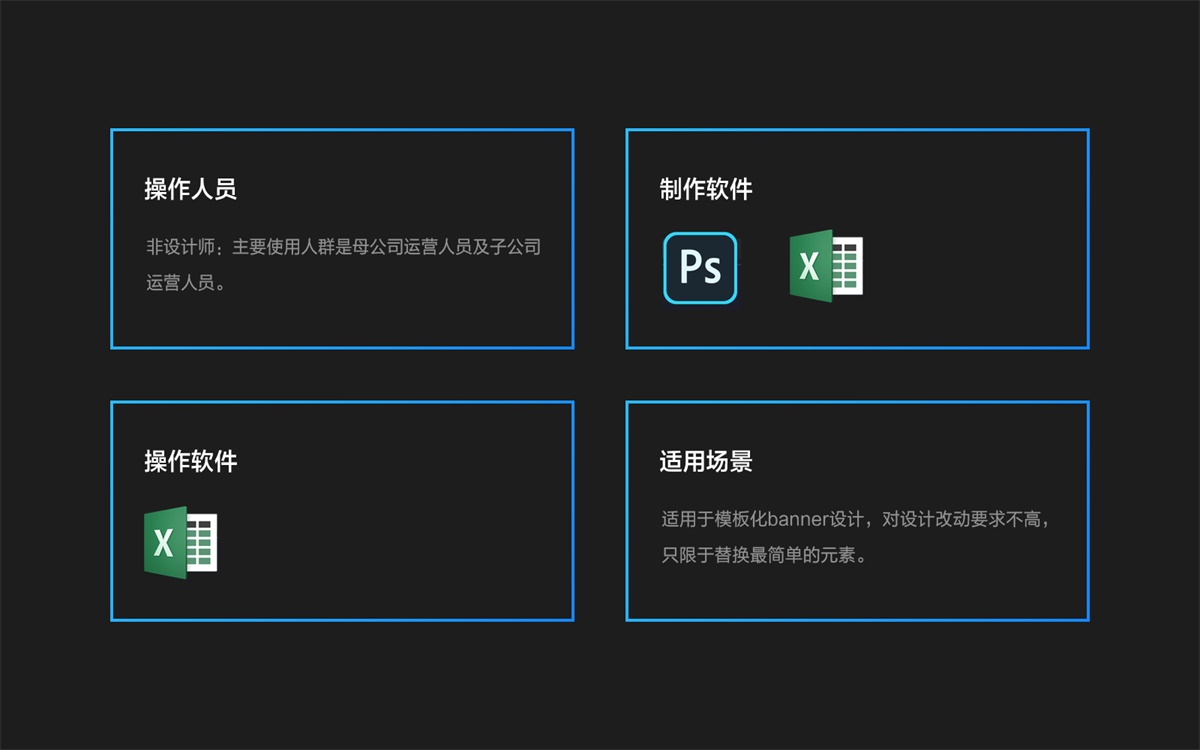Select the 操作软件 heading
The height and width of the screenshot is (750, 1200).
[x=190, y=461]
